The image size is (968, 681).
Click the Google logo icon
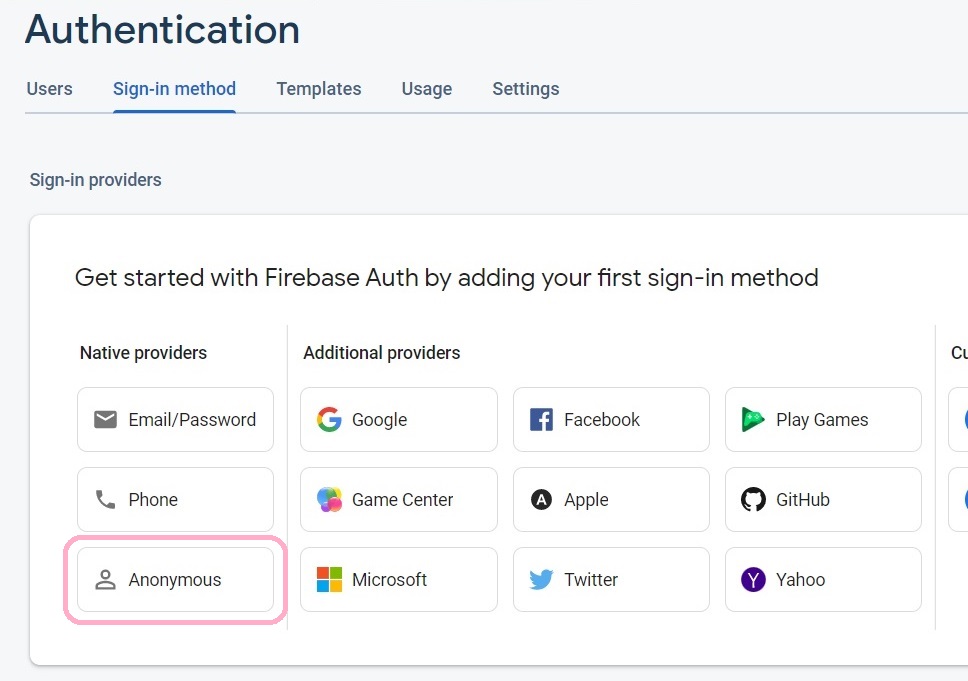coord(329,420)
